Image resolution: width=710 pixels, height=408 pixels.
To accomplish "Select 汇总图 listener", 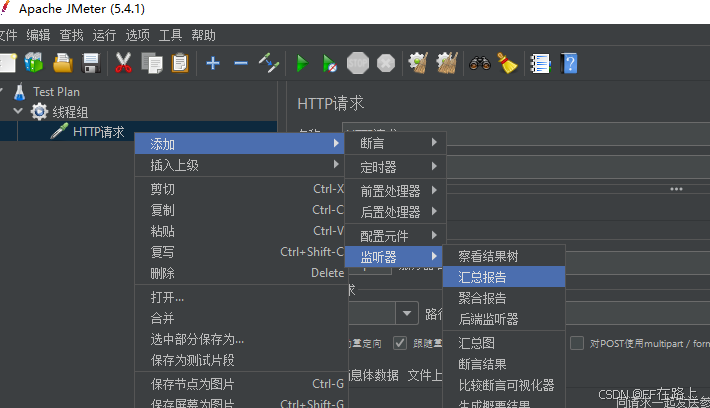I will pos(504,343).
